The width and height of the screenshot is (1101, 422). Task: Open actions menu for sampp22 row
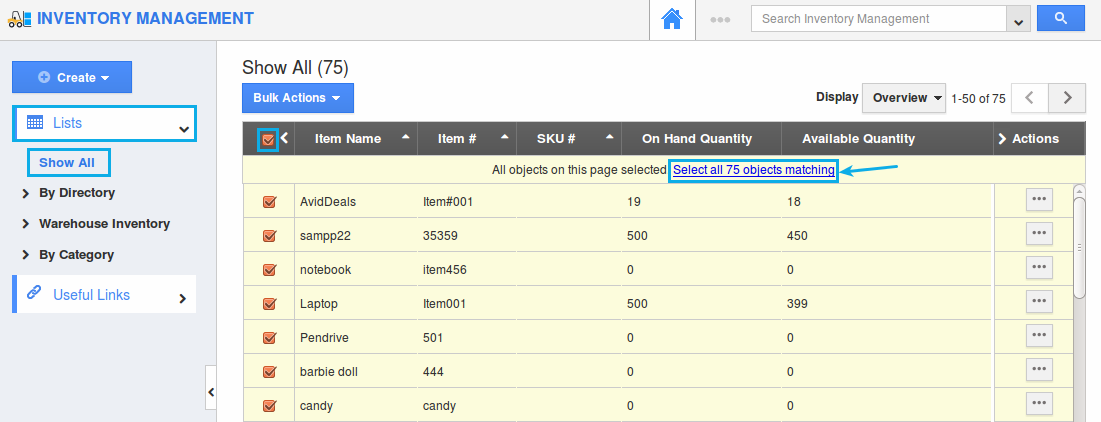1039,234
